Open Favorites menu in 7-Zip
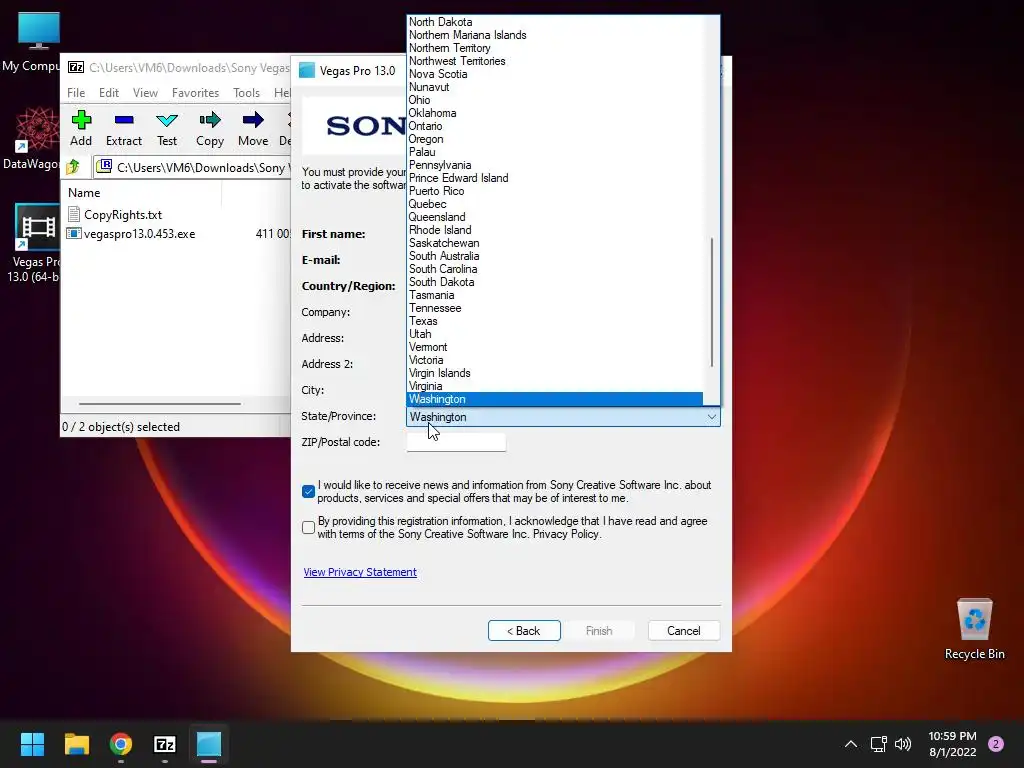The height and width of the screenshot is (768, 1024). (x=195, y=93)
